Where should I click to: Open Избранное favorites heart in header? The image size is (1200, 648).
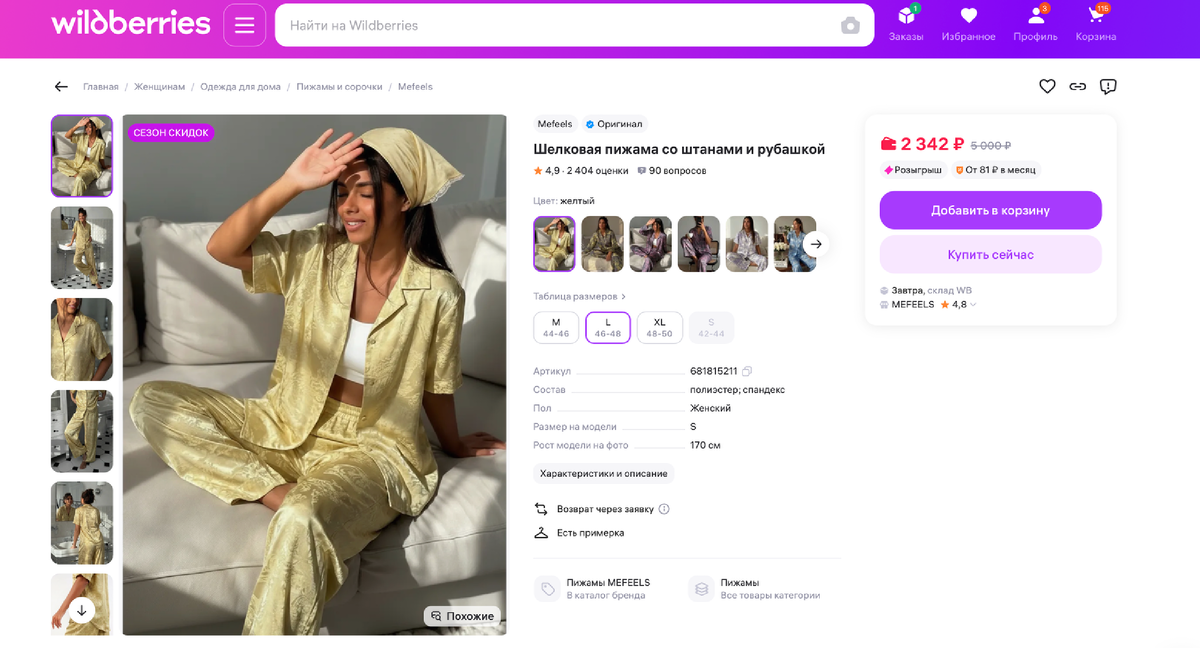968,24
